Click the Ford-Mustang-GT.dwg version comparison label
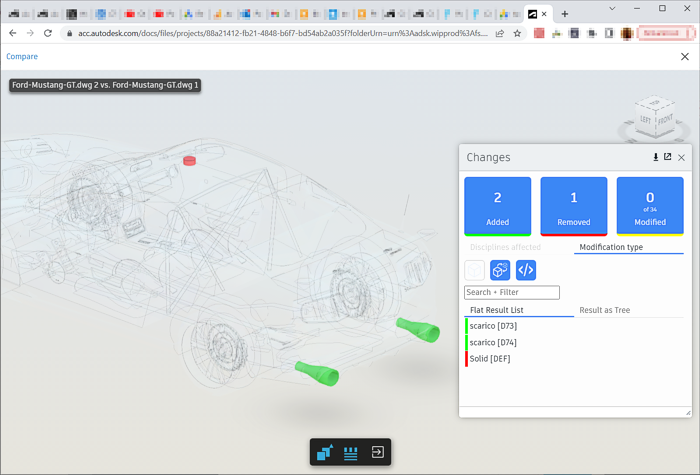Image resolution: width=700 pixels, height=475 pixels. tap(105, 85)
